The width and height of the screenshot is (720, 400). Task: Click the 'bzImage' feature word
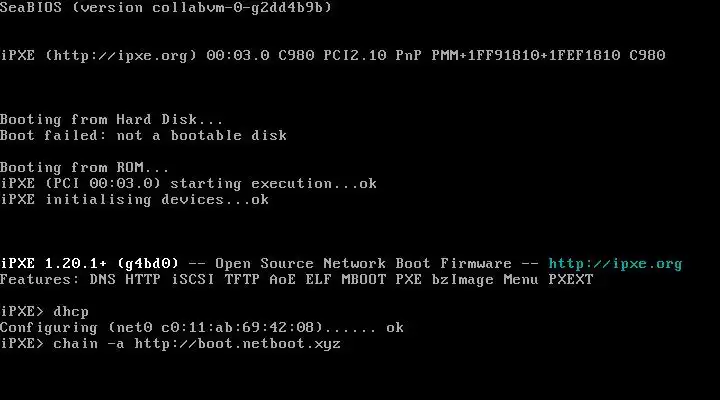[462, 280]
